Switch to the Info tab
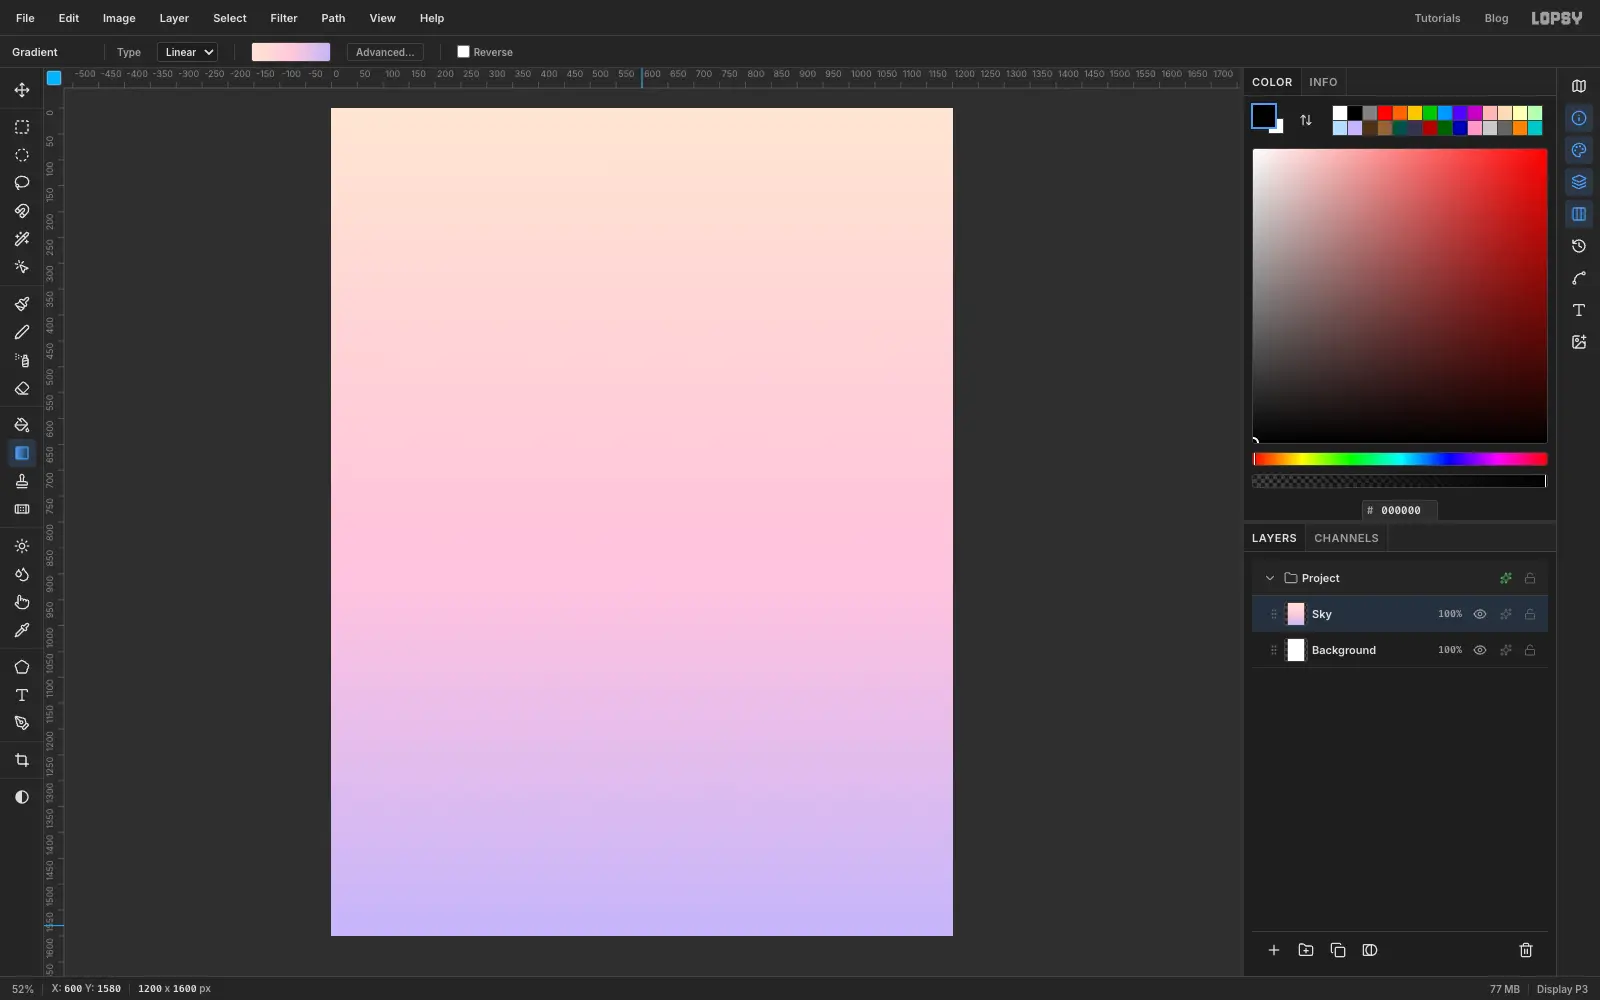Image resolution: width=1600 pixels, height=1000 pixels. click(1323, 82)
